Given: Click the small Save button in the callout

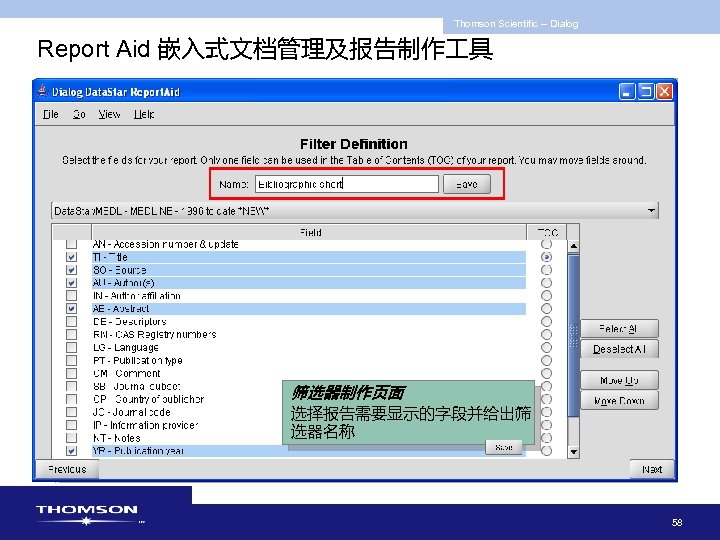Looking at the screenshot, I should [504, 447].
